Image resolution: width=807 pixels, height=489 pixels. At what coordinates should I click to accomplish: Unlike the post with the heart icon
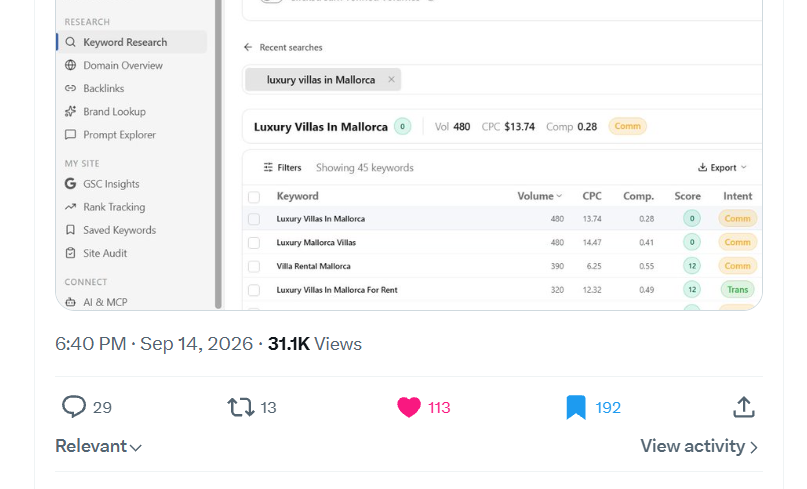(409, 407)
